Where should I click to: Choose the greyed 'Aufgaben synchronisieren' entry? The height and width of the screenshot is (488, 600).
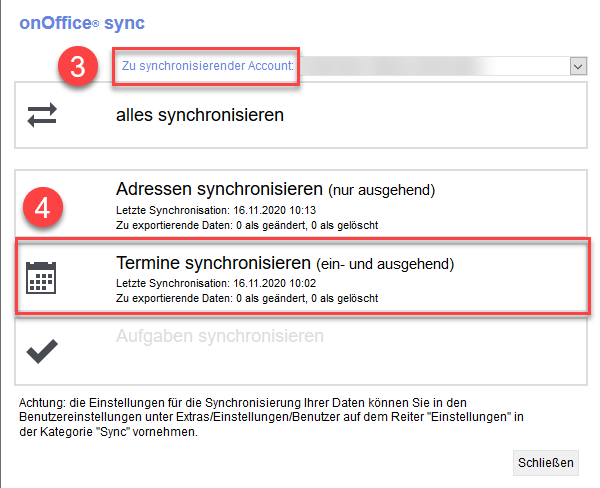(220, 336)
